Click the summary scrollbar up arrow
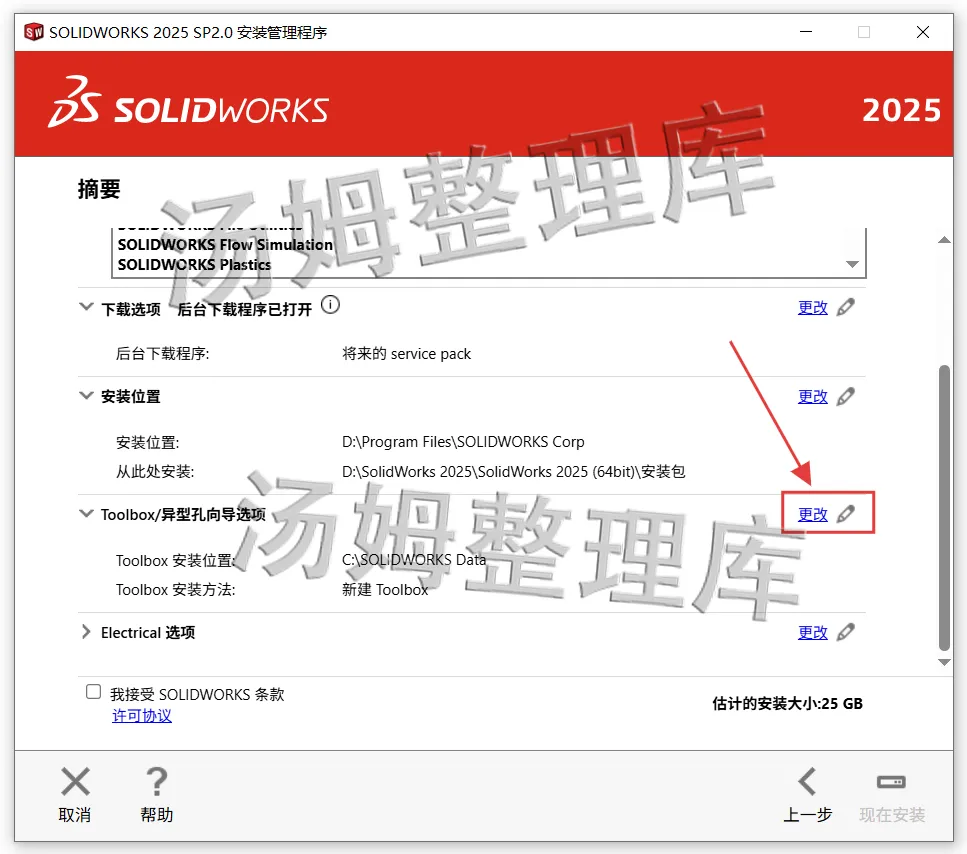The height and width of the screenshot is (854, 967). pos(944,240)
